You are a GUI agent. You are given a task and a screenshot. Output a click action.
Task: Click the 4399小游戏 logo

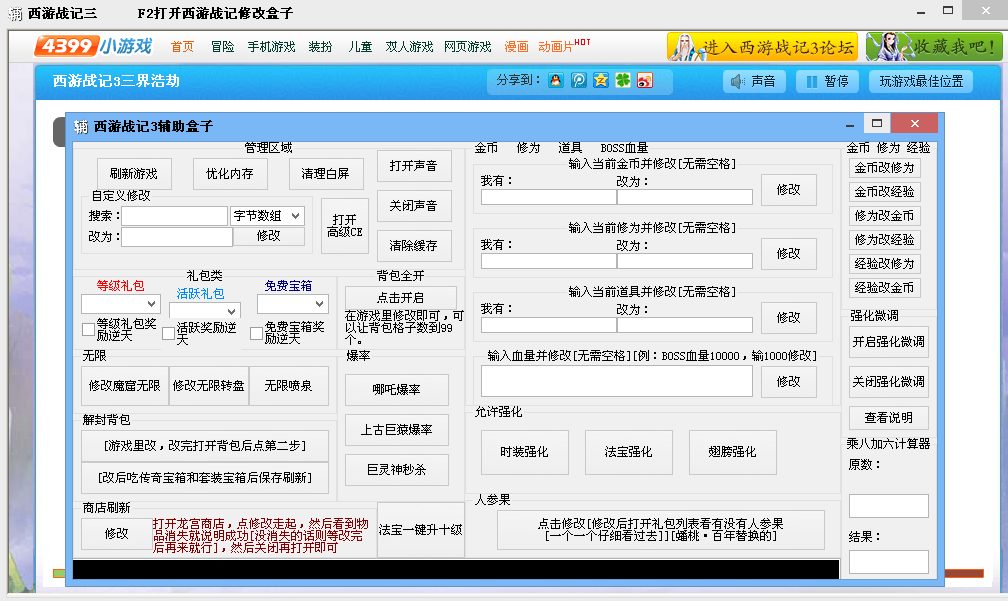[x=94, y=47]
